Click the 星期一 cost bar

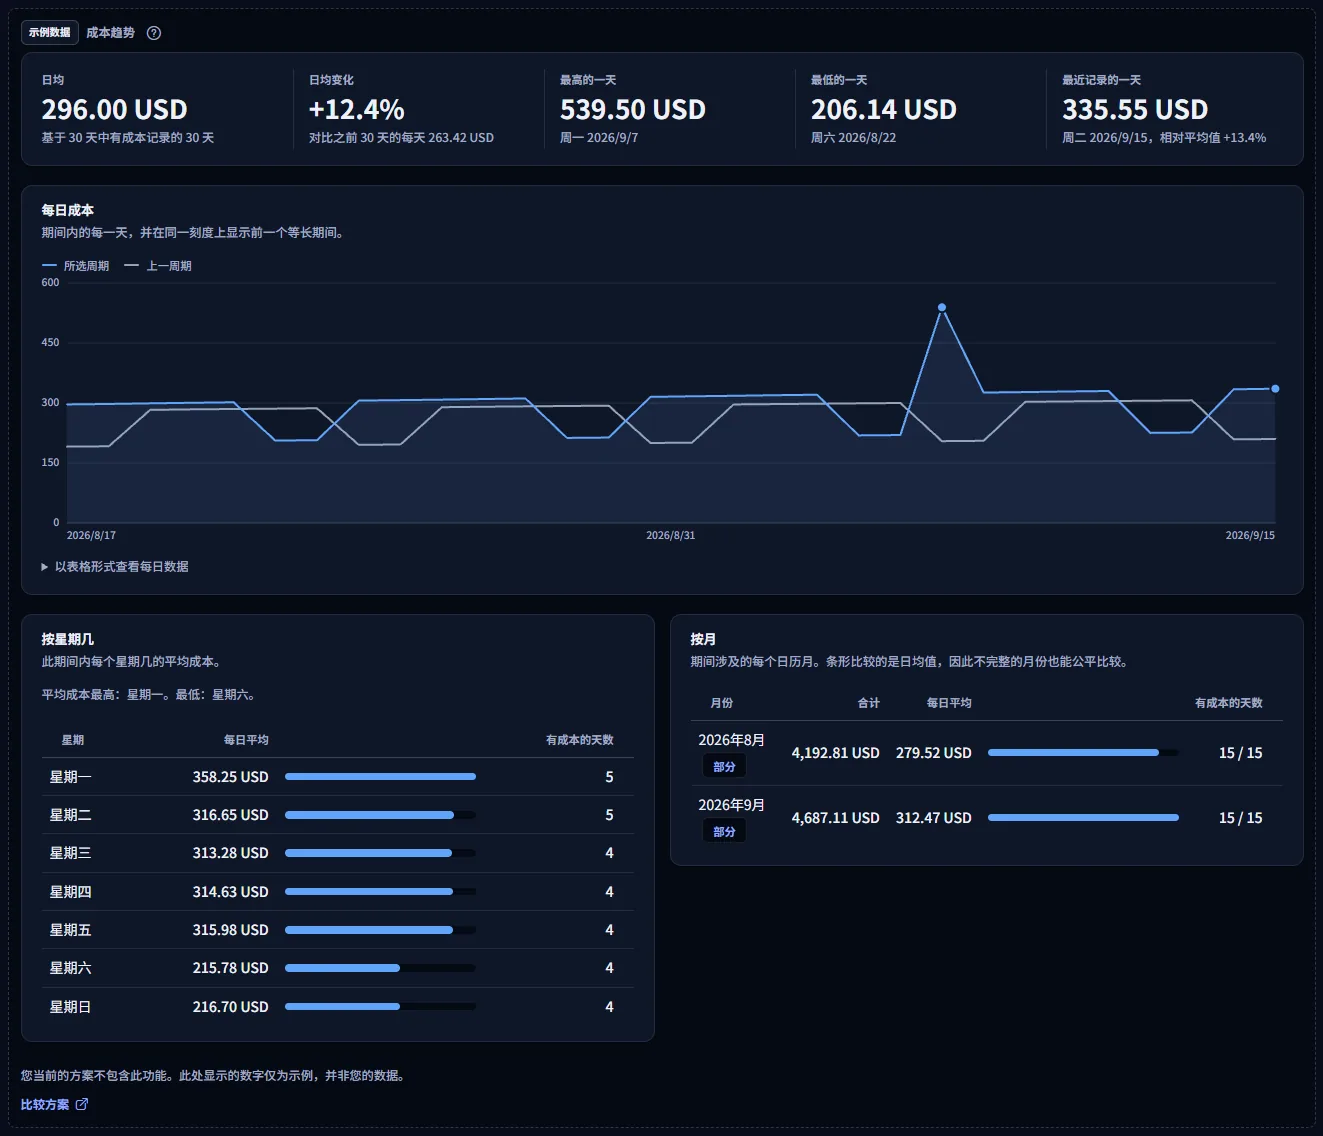(x=380, y=777)
